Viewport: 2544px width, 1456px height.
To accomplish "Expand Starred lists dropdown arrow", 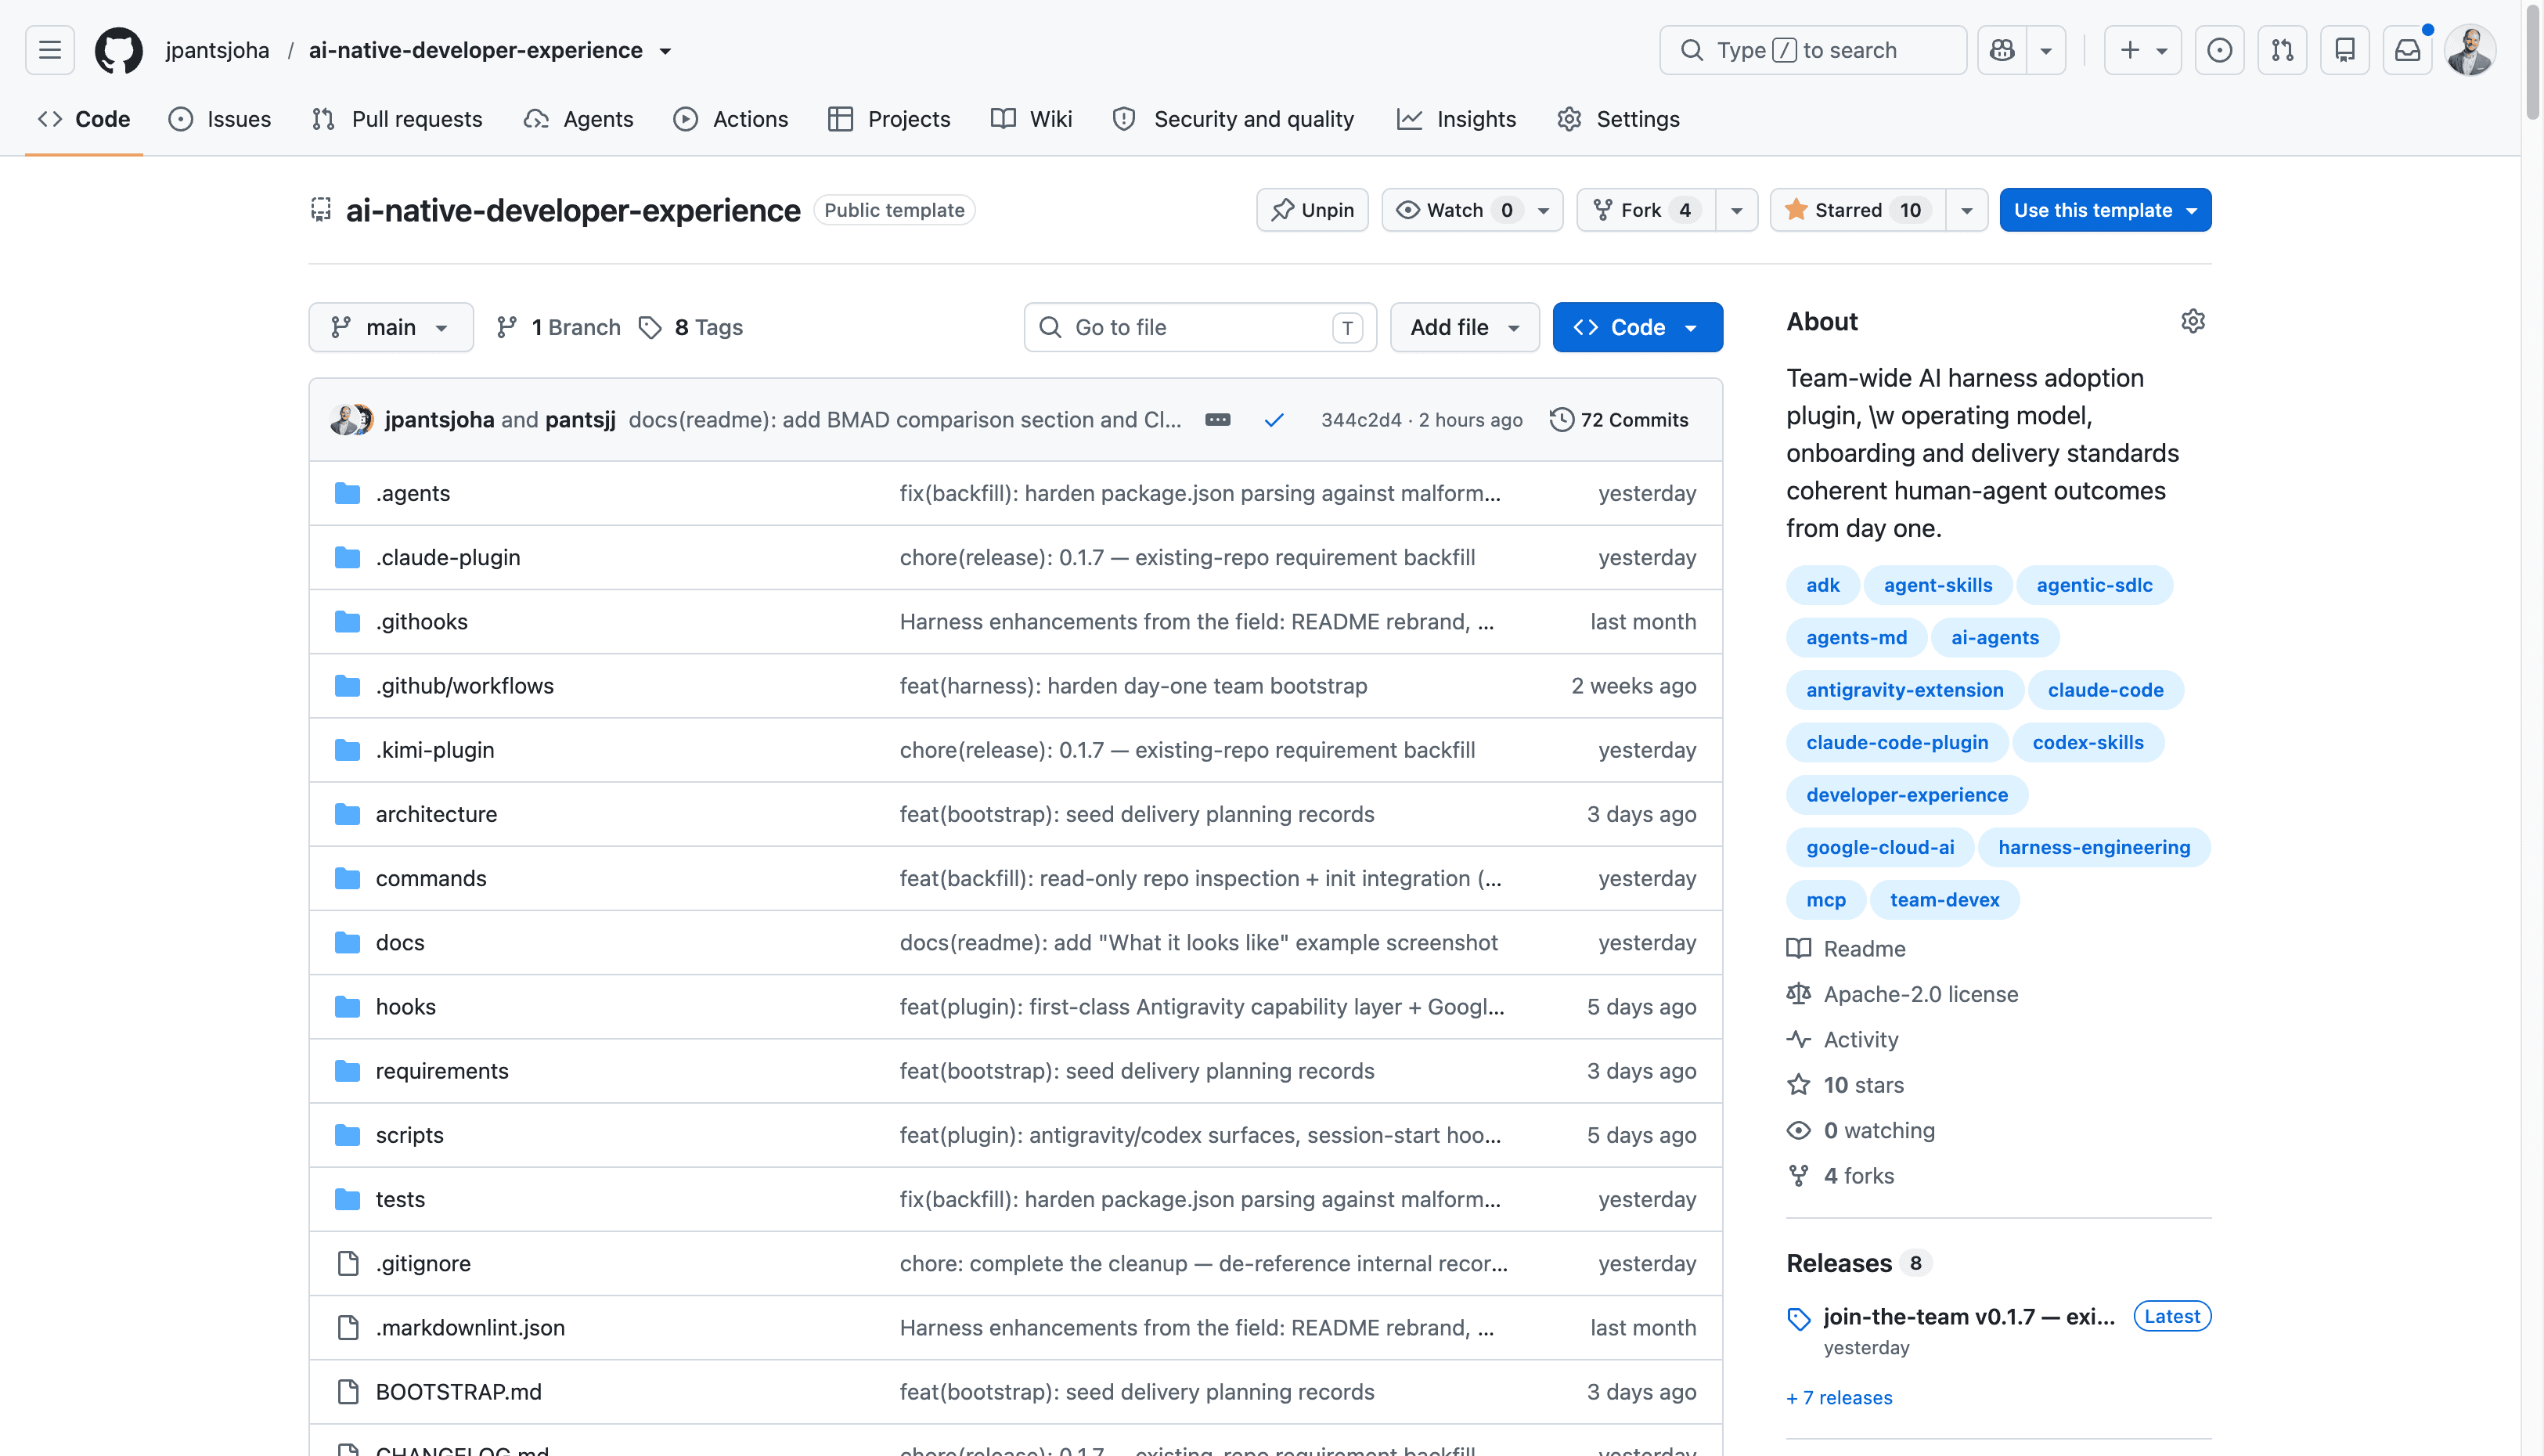I will pyautogui.click(x=1966, y=210).
